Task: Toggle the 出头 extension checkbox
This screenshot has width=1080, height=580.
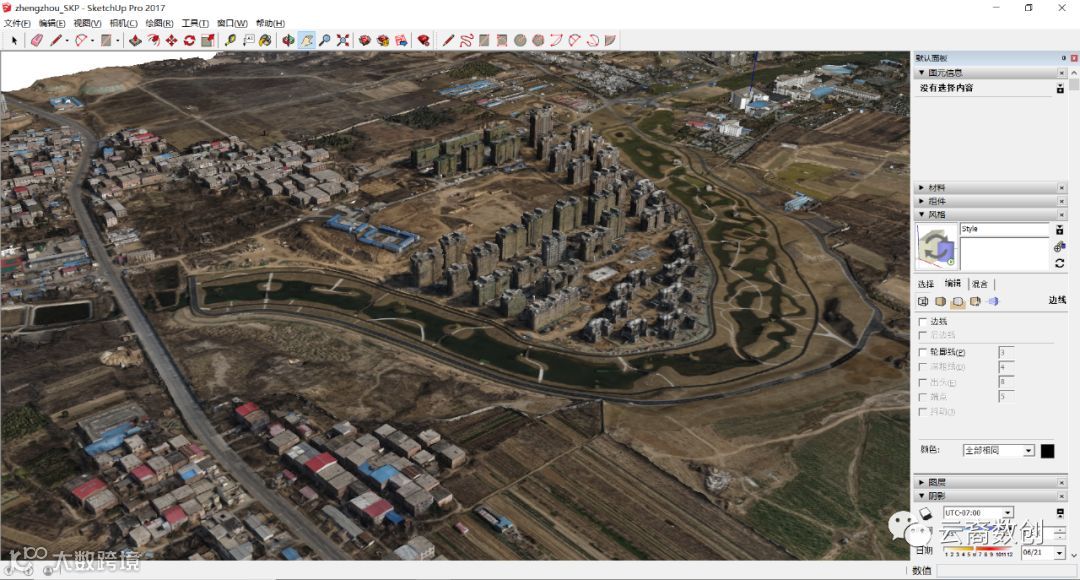Action: [x=923, y=382]
